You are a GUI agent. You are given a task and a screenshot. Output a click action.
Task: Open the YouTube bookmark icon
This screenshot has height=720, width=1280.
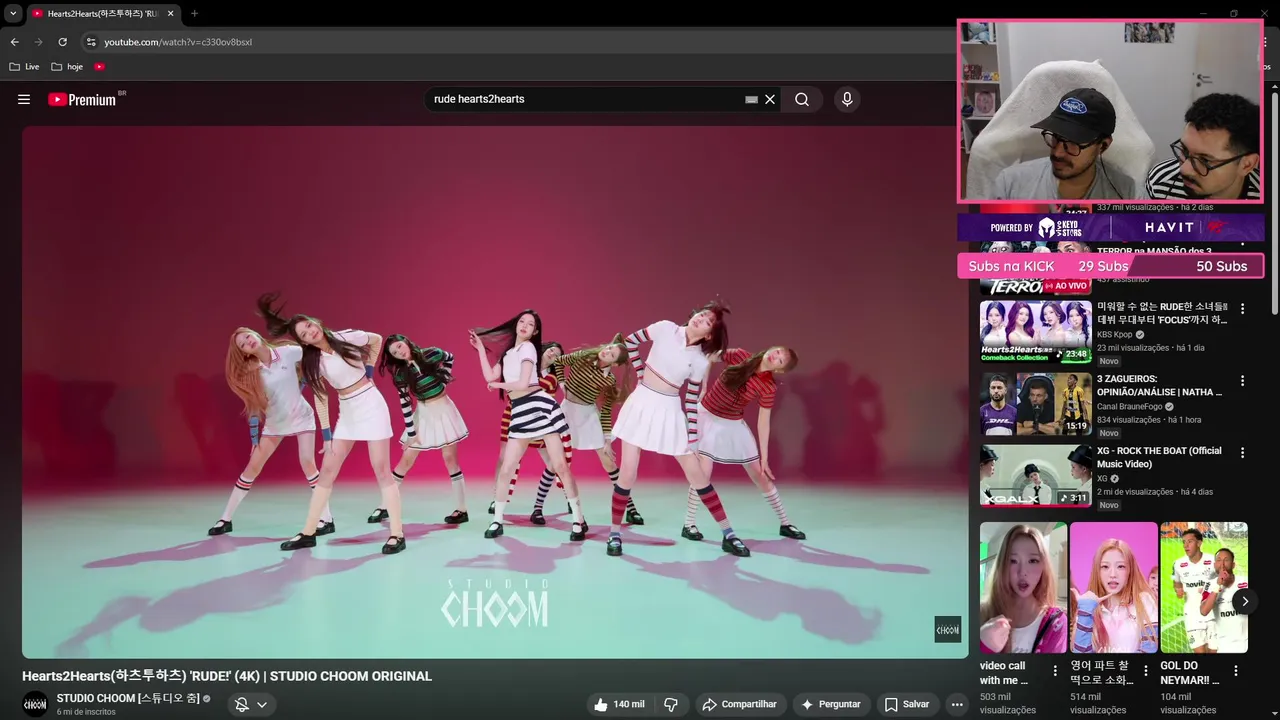click(99, 67)
